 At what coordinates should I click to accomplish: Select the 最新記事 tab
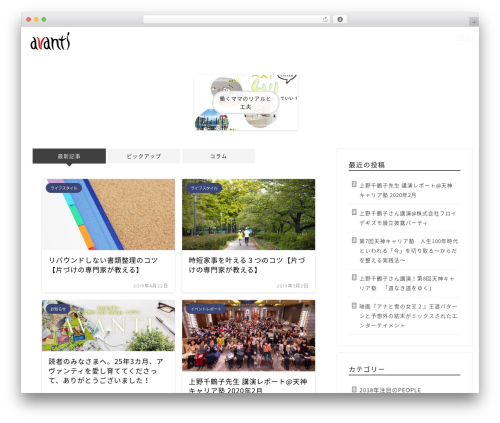click(x=69, y=156)
